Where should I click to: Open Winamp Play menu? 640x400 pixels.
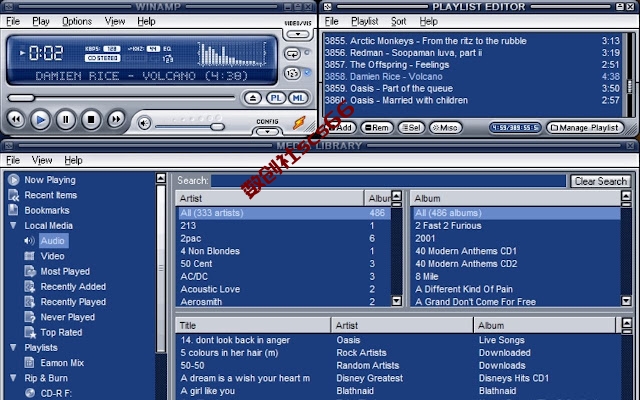coord(41,21)
